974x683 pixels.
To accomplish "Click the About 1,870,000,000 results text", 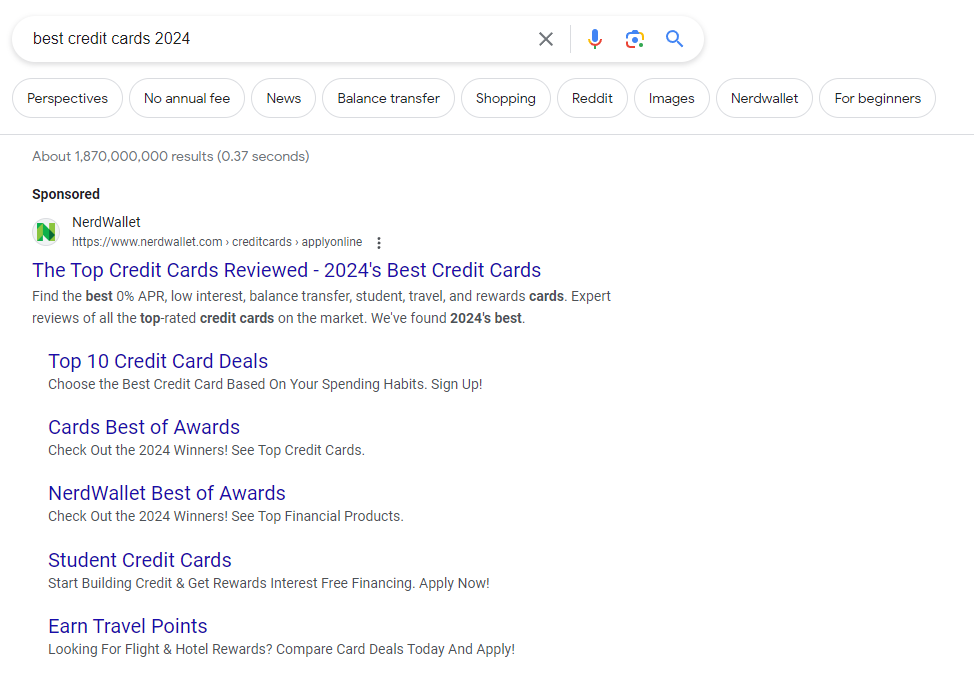I will 170,156.
